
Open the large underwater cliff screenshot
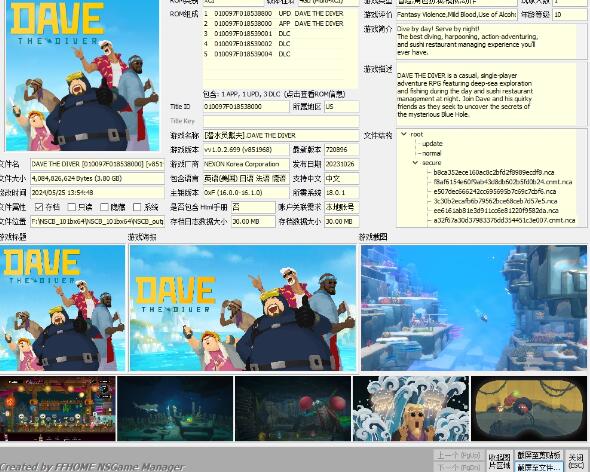(x=474, y=308)
